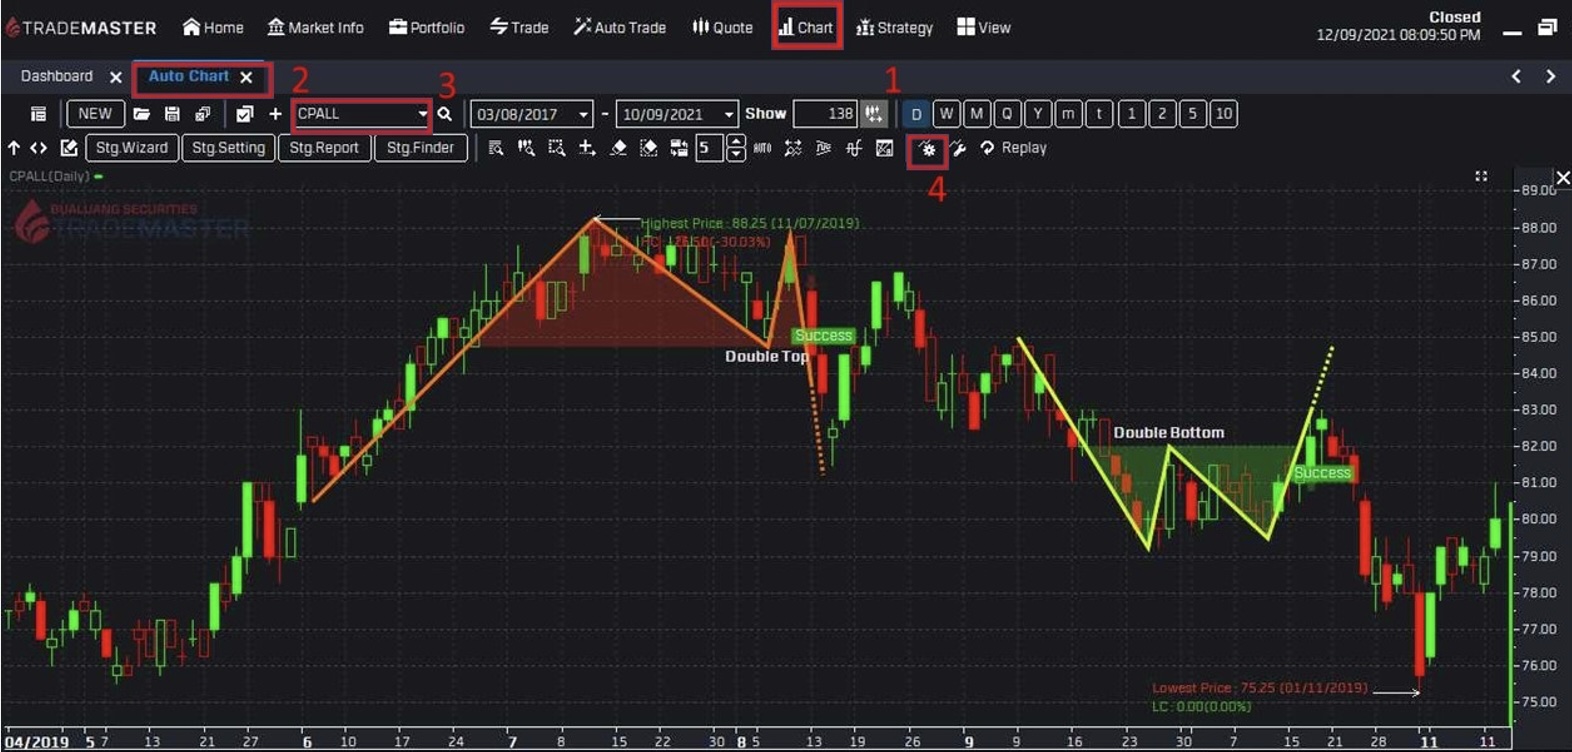Select the Monthly (M) timeframe button
The height and width of the screenshot is (752, 1572).
pos(977,114)
